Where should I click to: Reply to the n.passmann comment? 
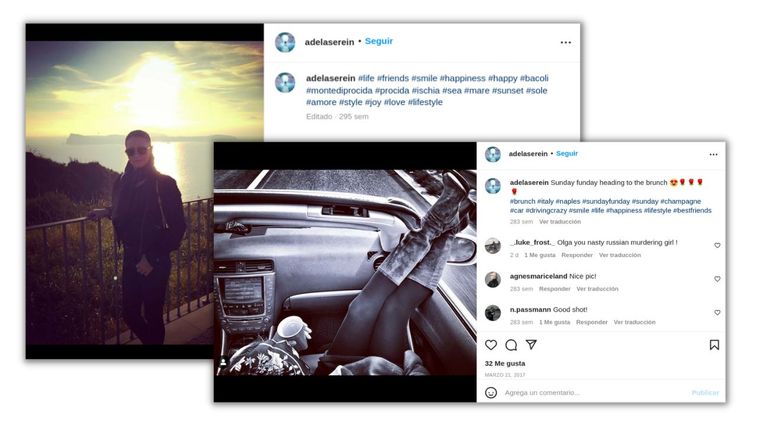point(592,322)
